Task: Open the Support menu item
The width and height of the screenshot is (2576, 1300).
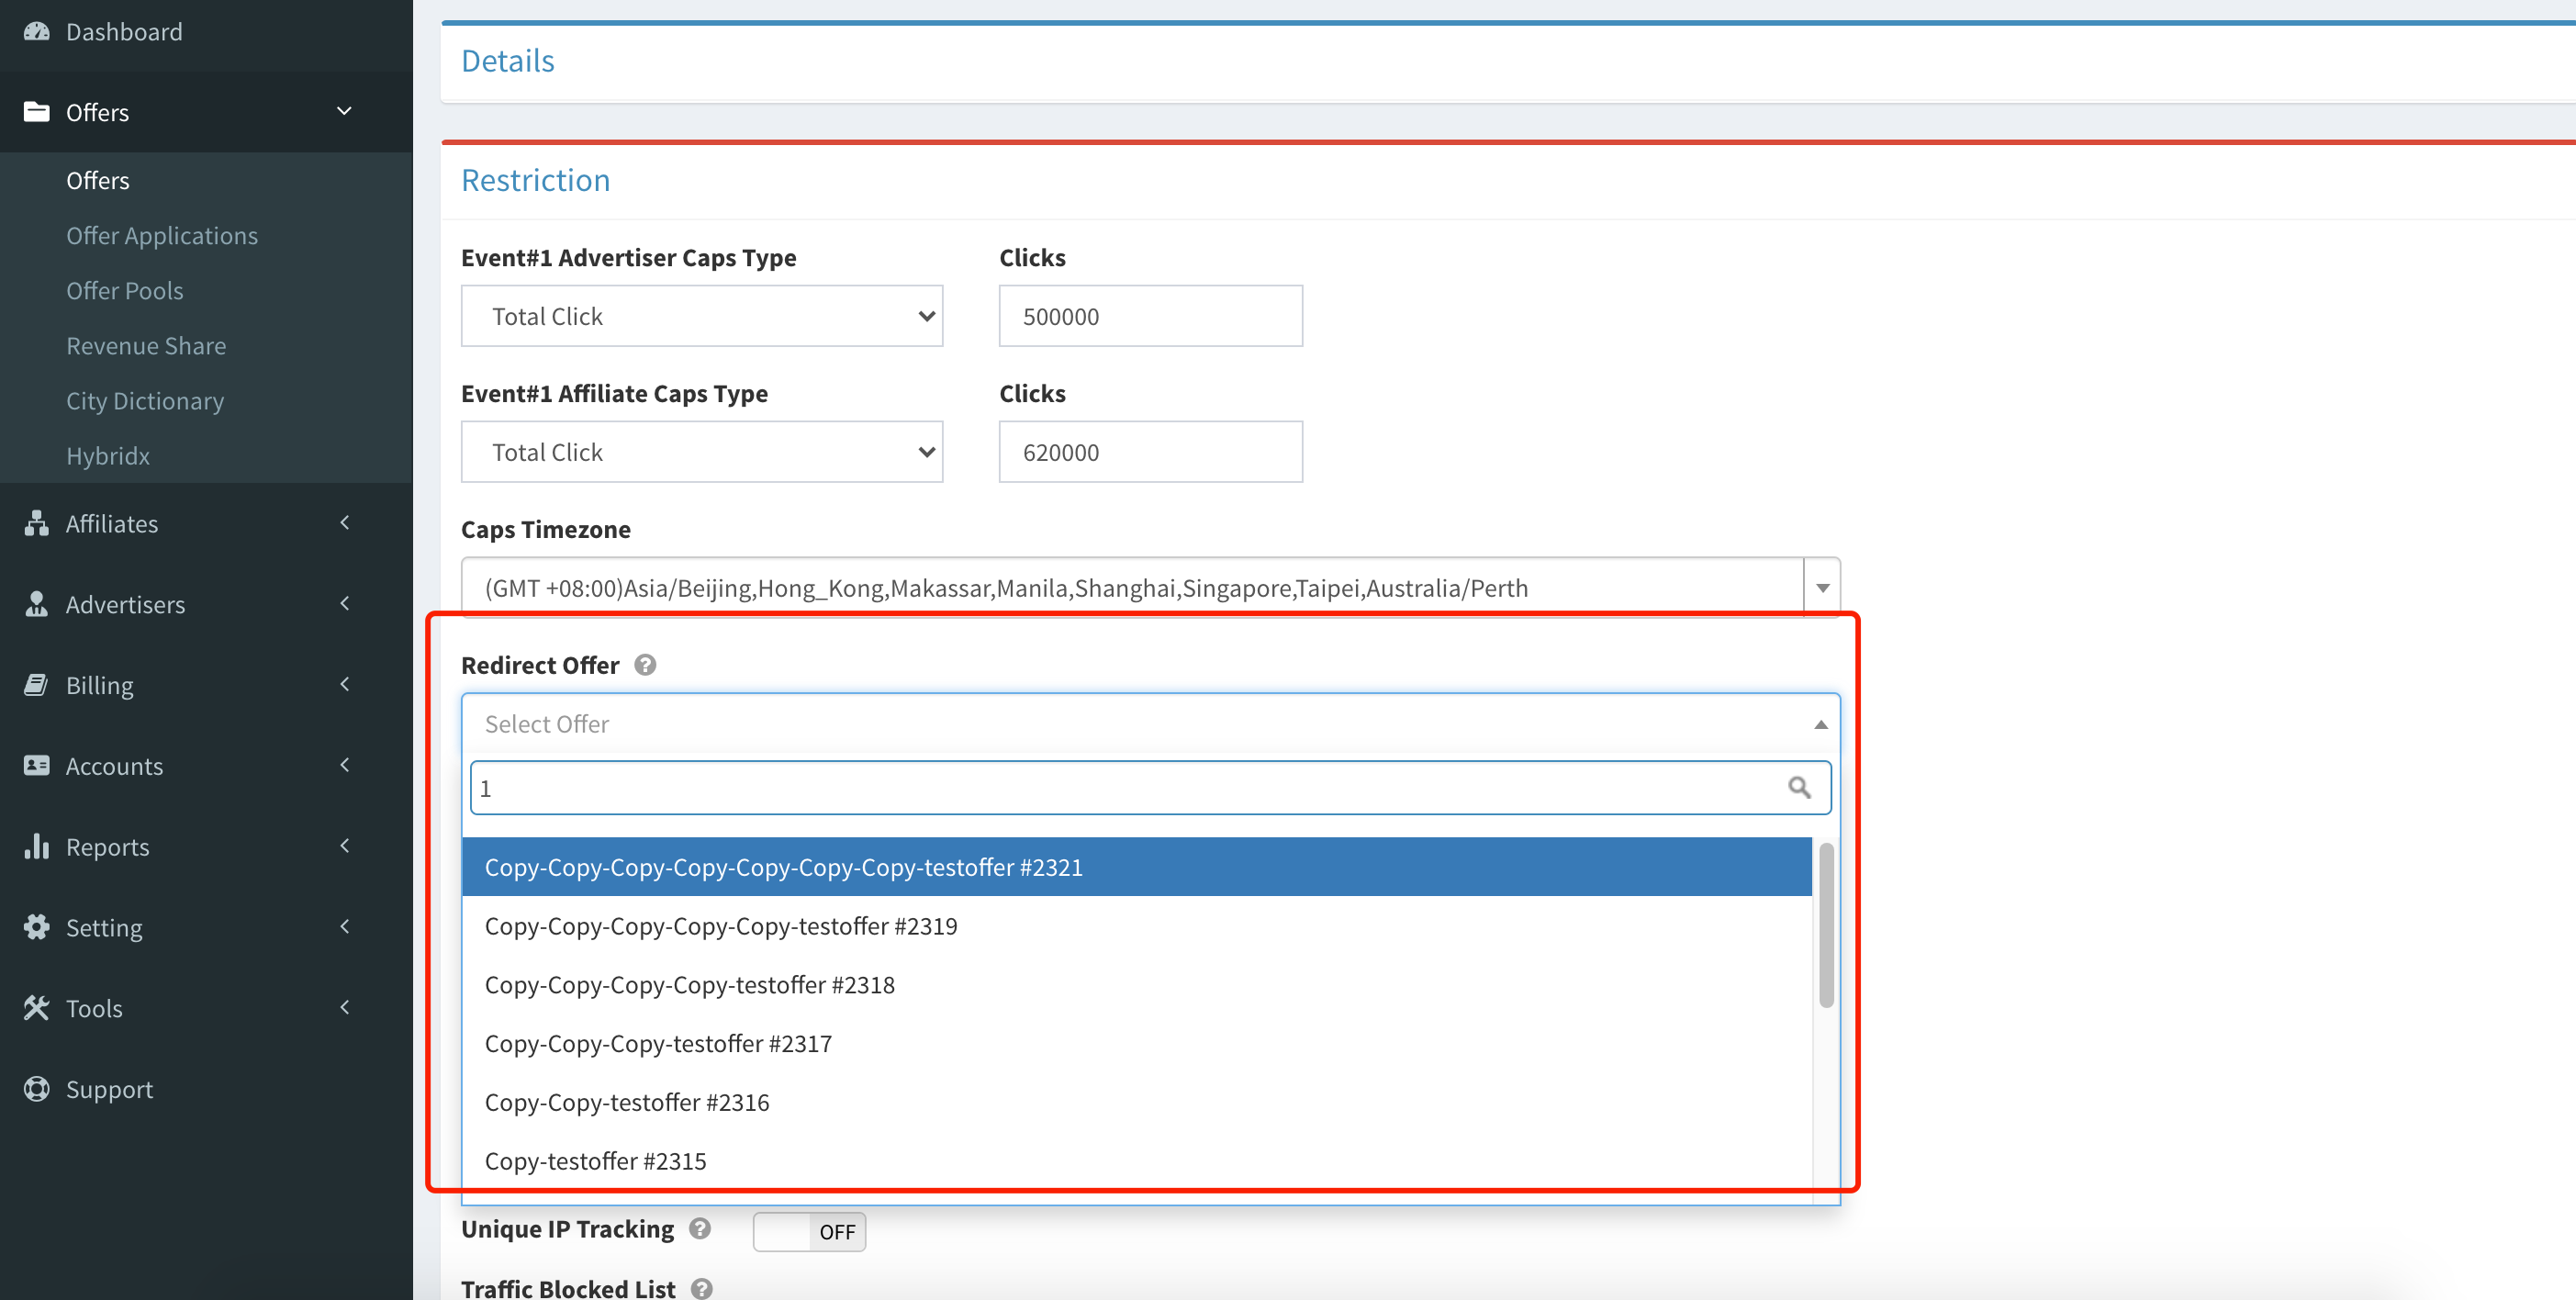Action: pyautogui.click(x=109, y=1089)
